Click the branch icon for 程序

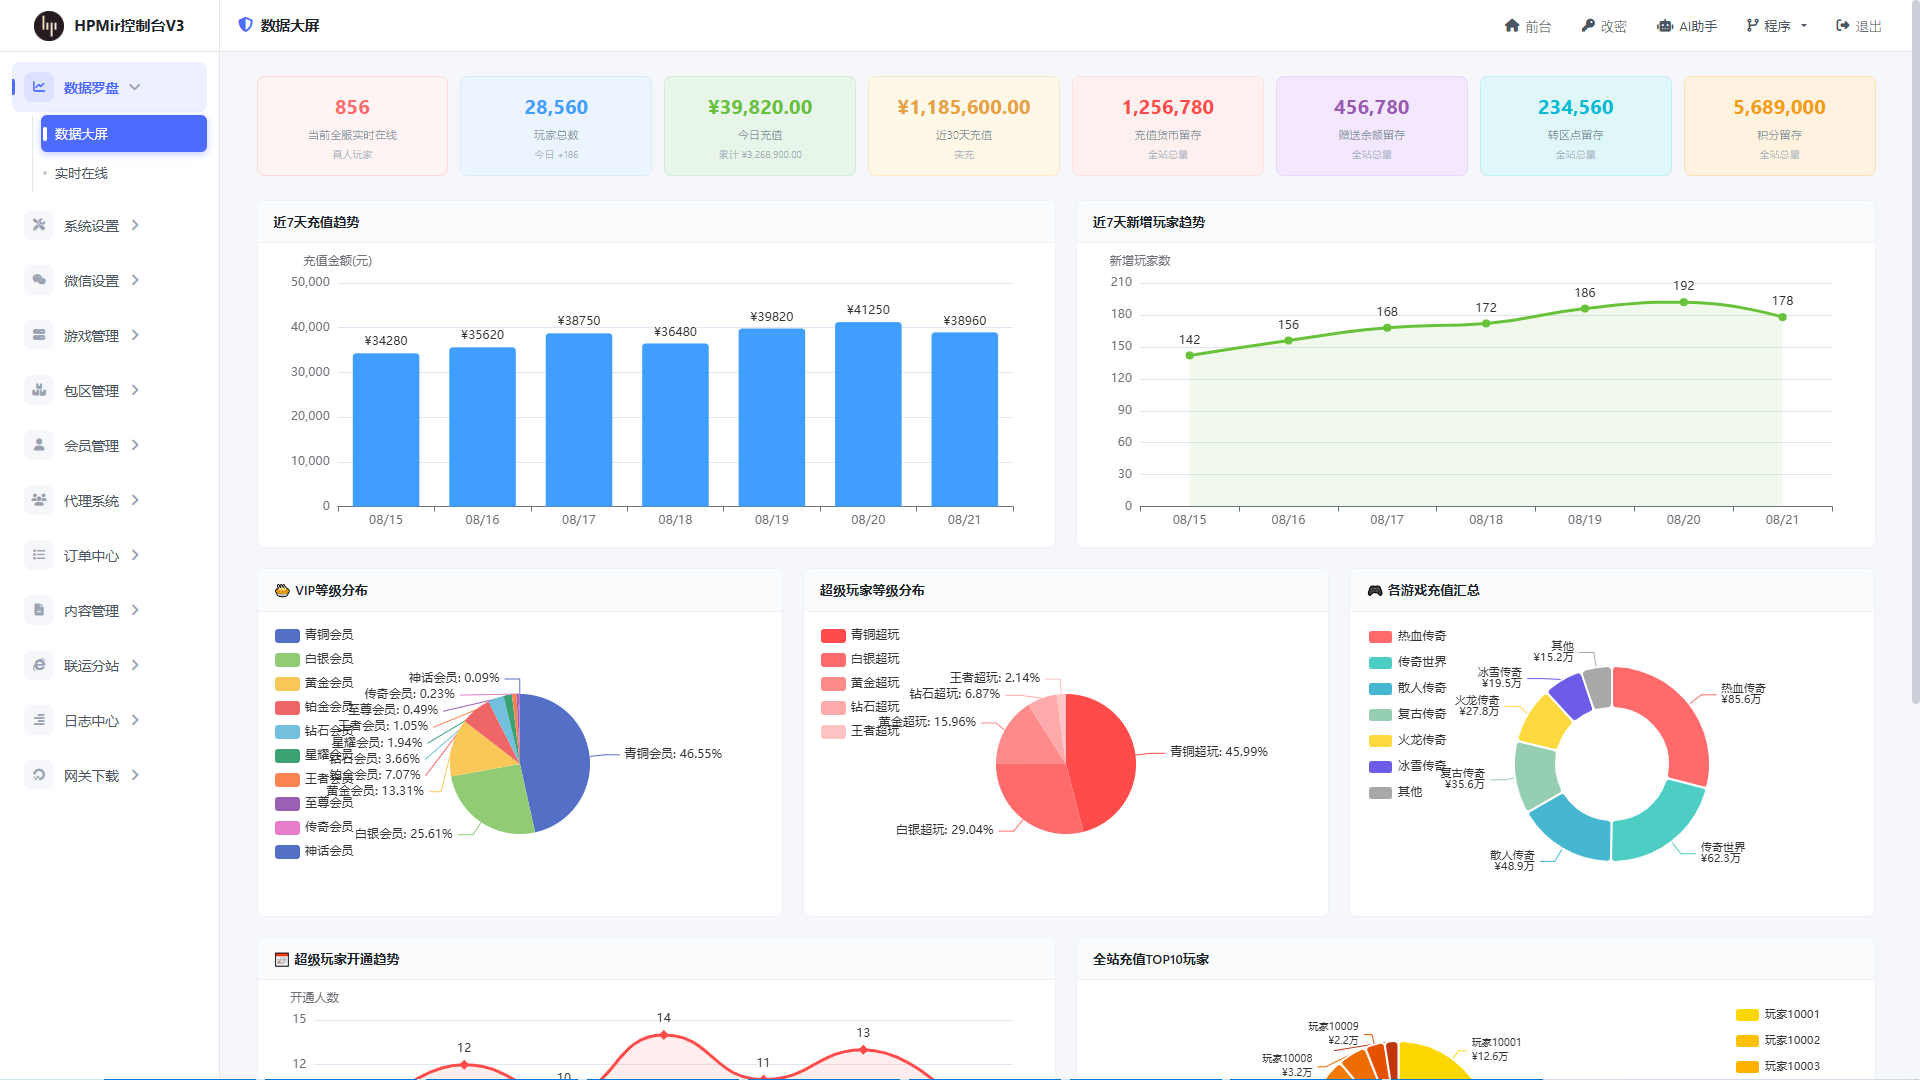click(1752, 26)
